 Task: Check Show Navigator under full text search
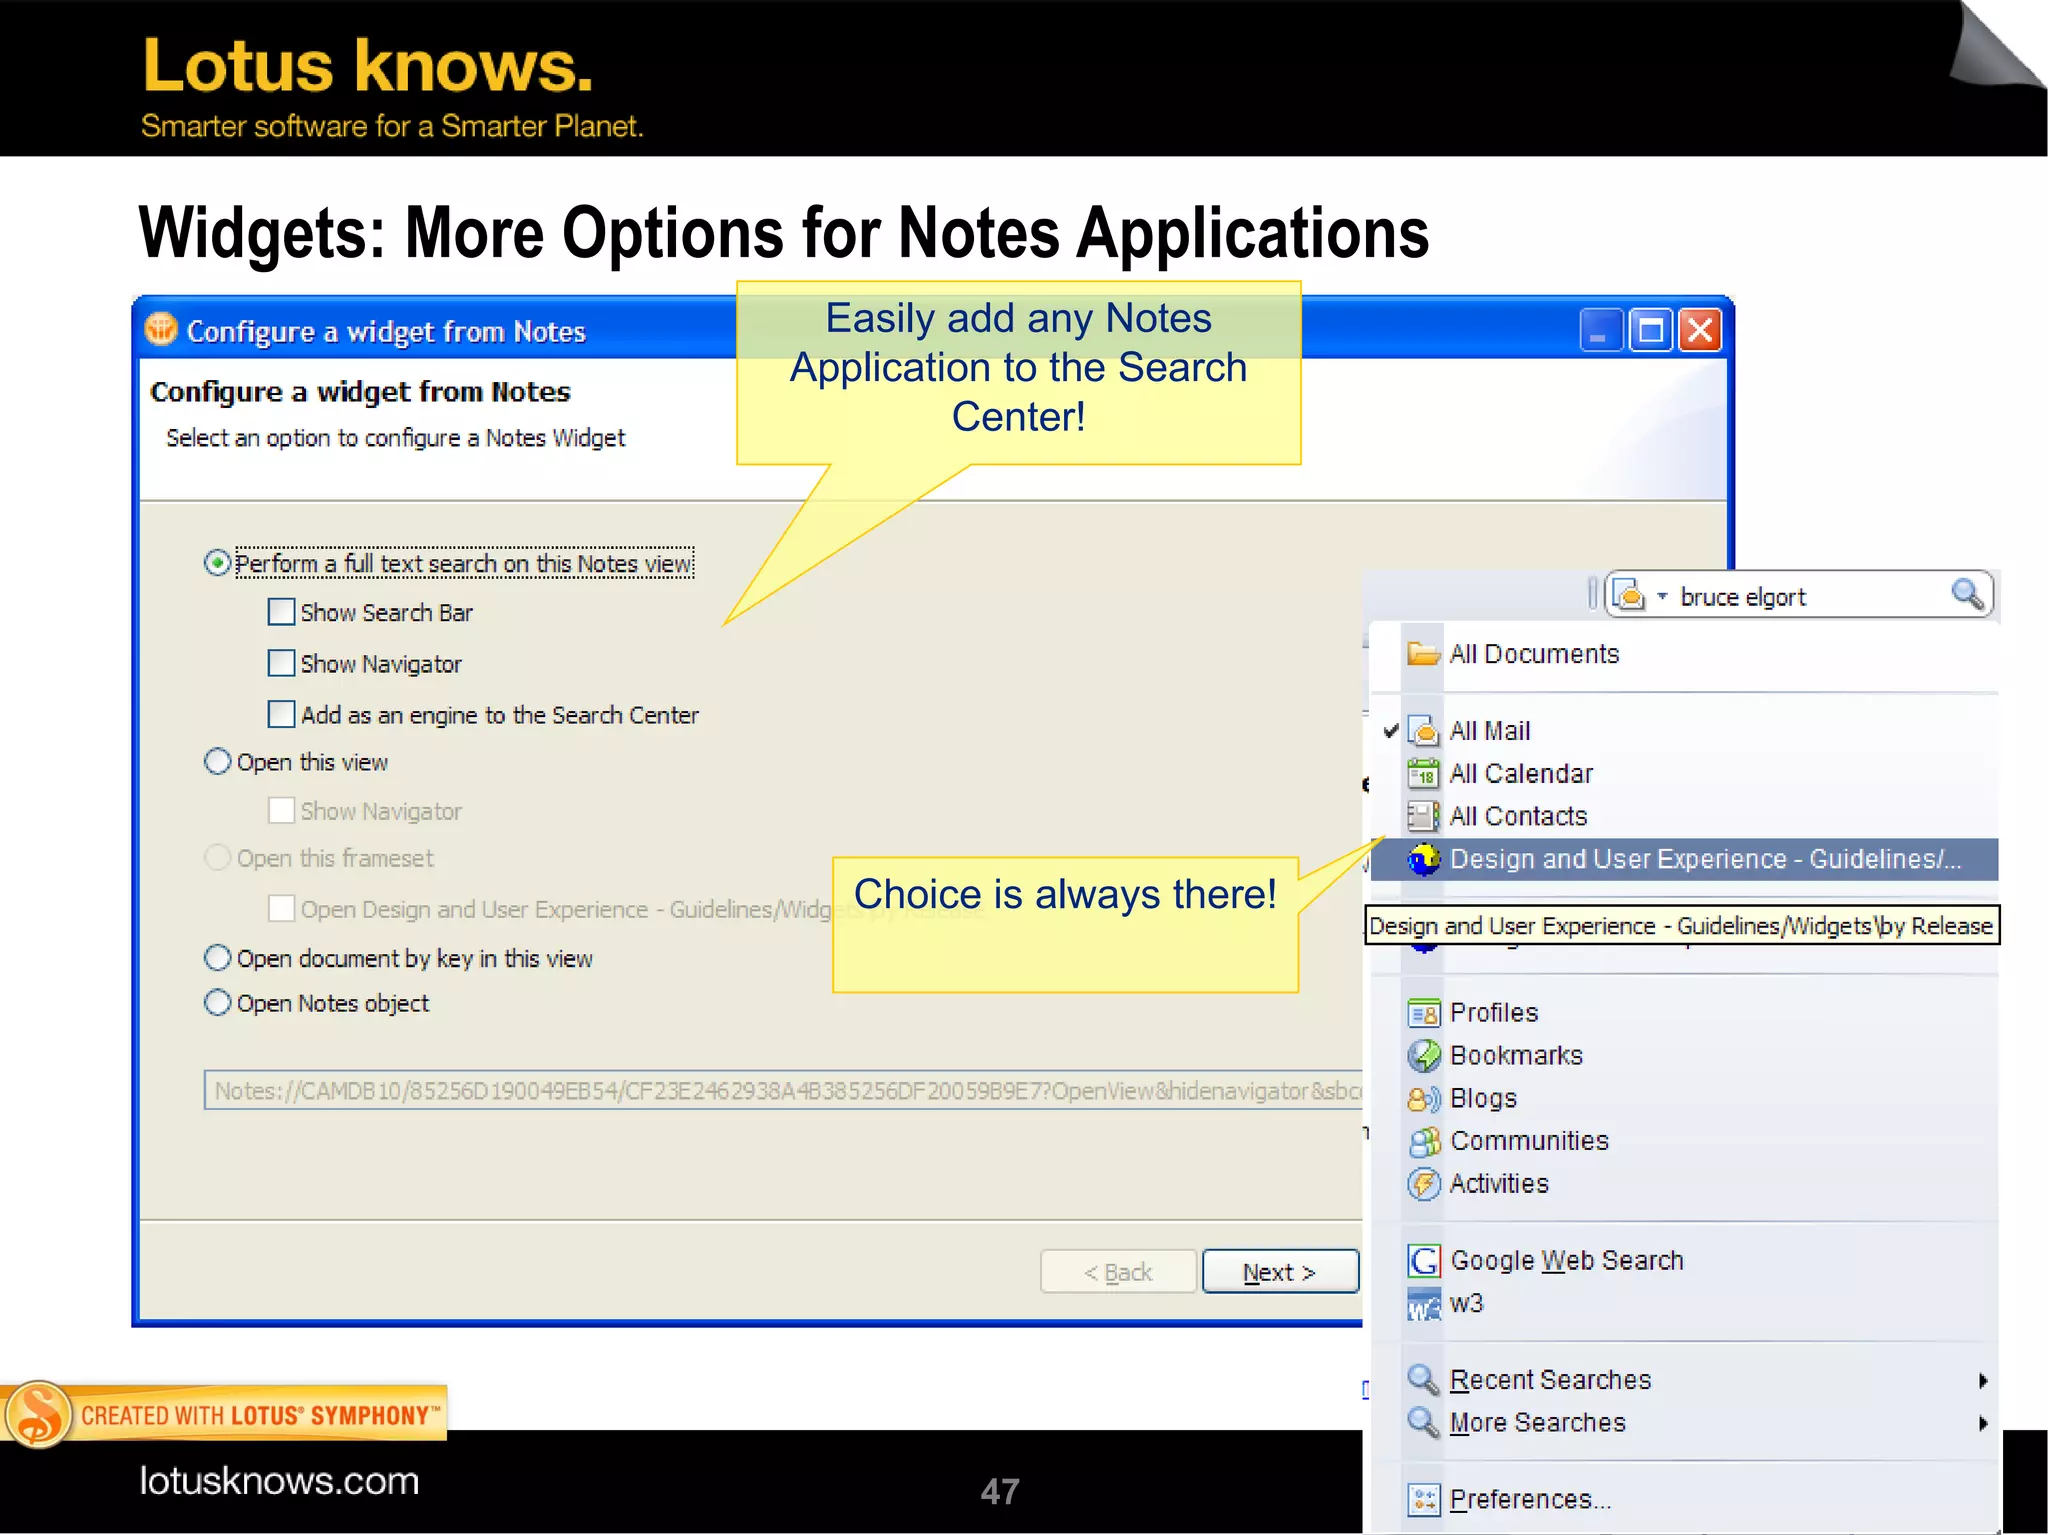282,663
